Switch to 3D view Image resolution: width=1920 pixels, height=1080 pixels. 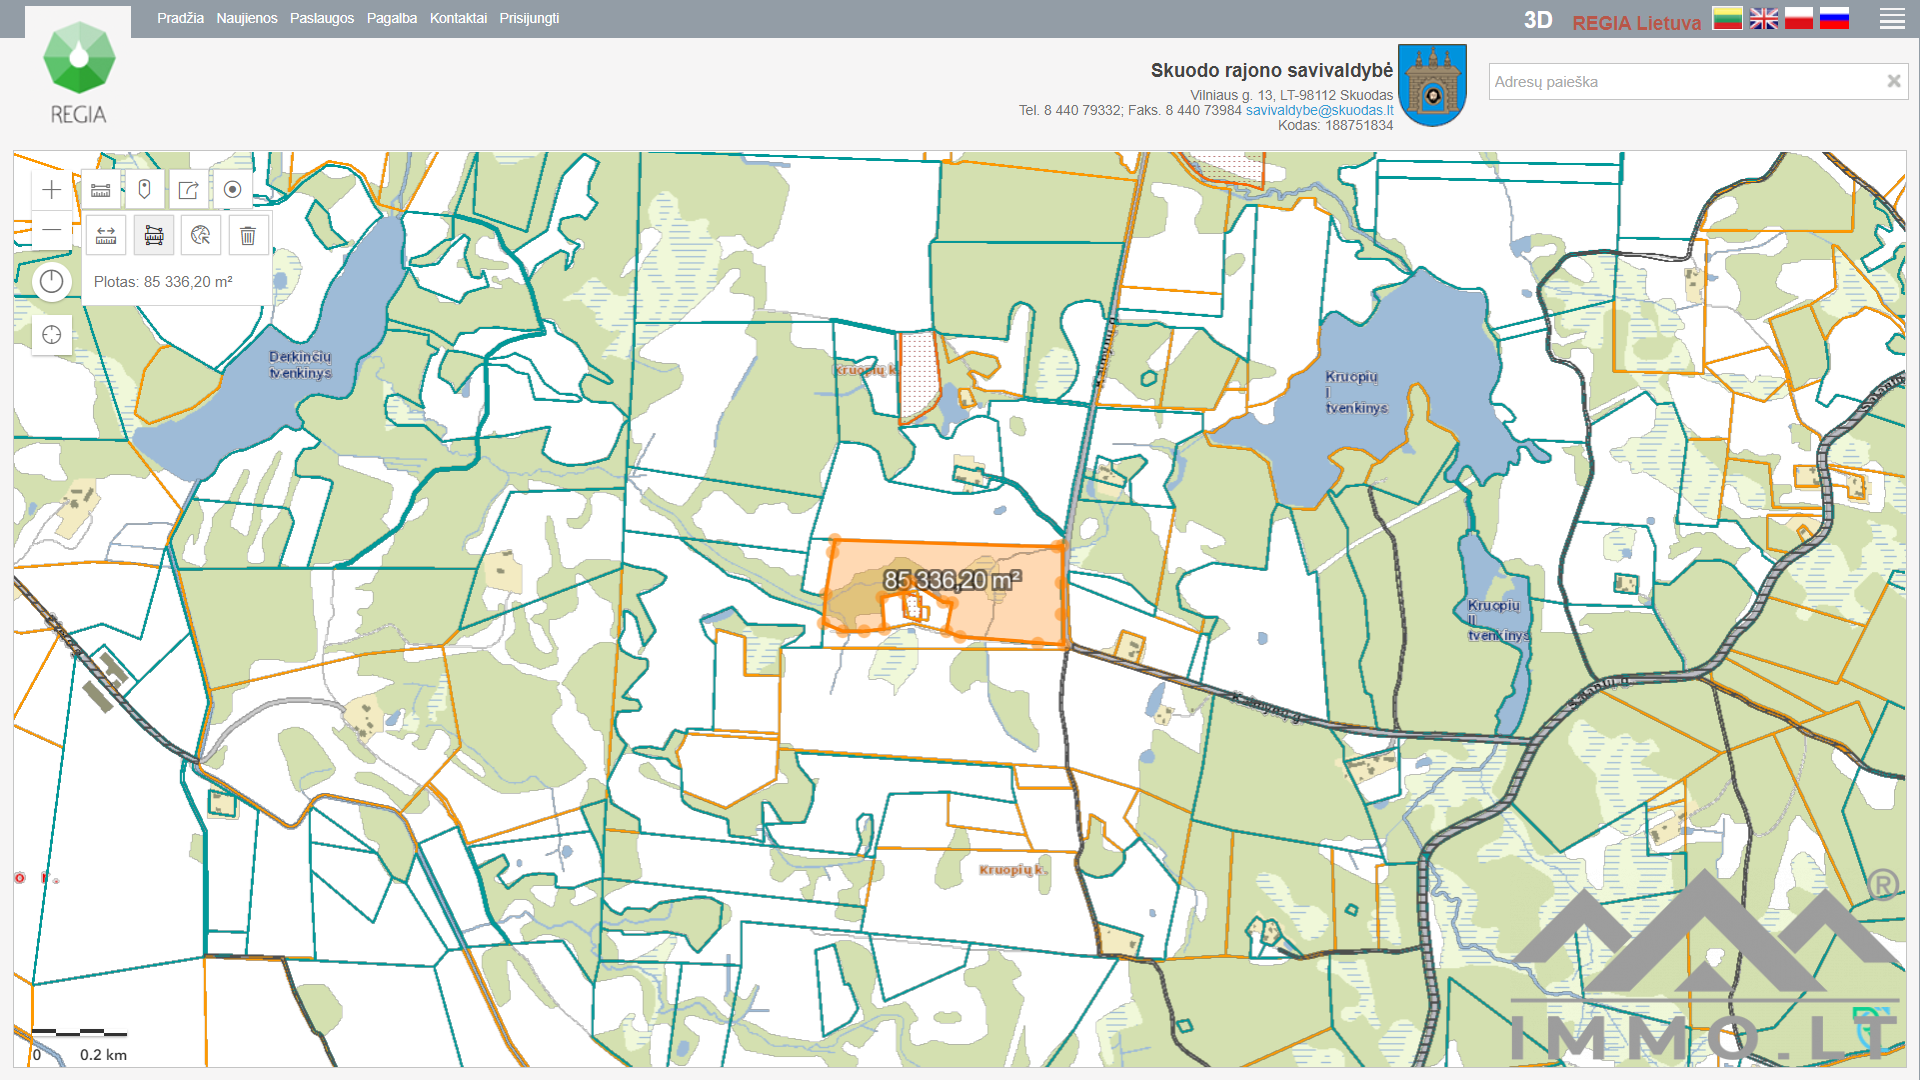pos(1538,21)
